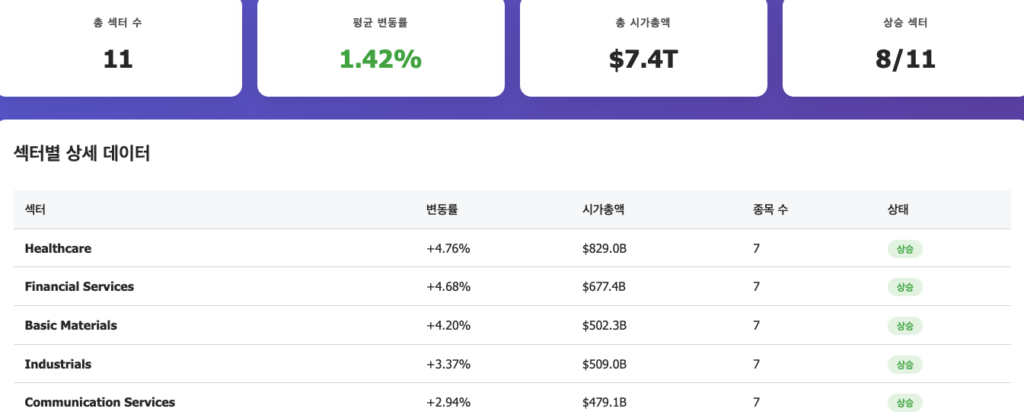Image resolution: width=1024 pixels, height=418 pixels.
Task: Click the Basic Materials sector name
Action: (x=71, y=325)
